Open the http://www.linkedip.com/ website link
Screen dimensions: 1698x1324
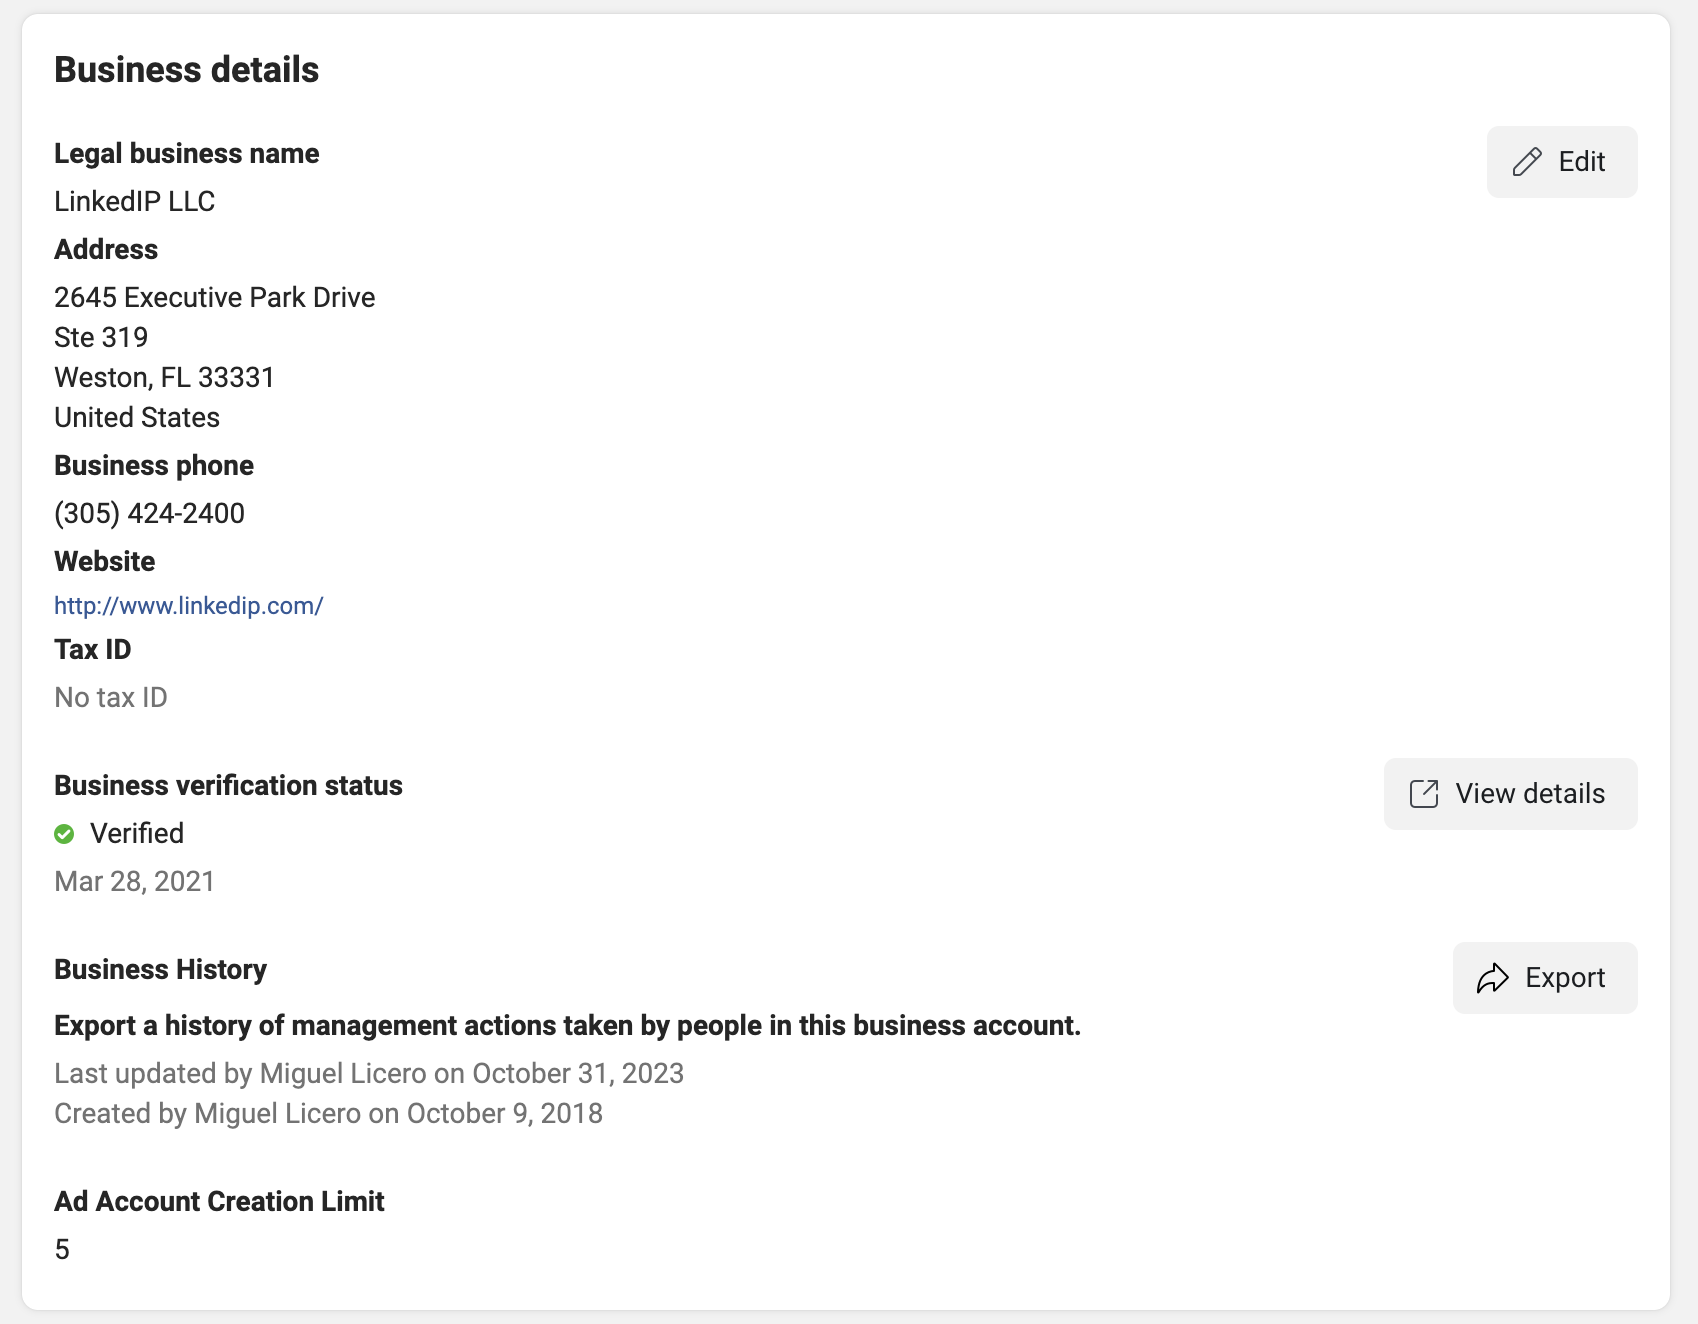click(x=189, y=606)
